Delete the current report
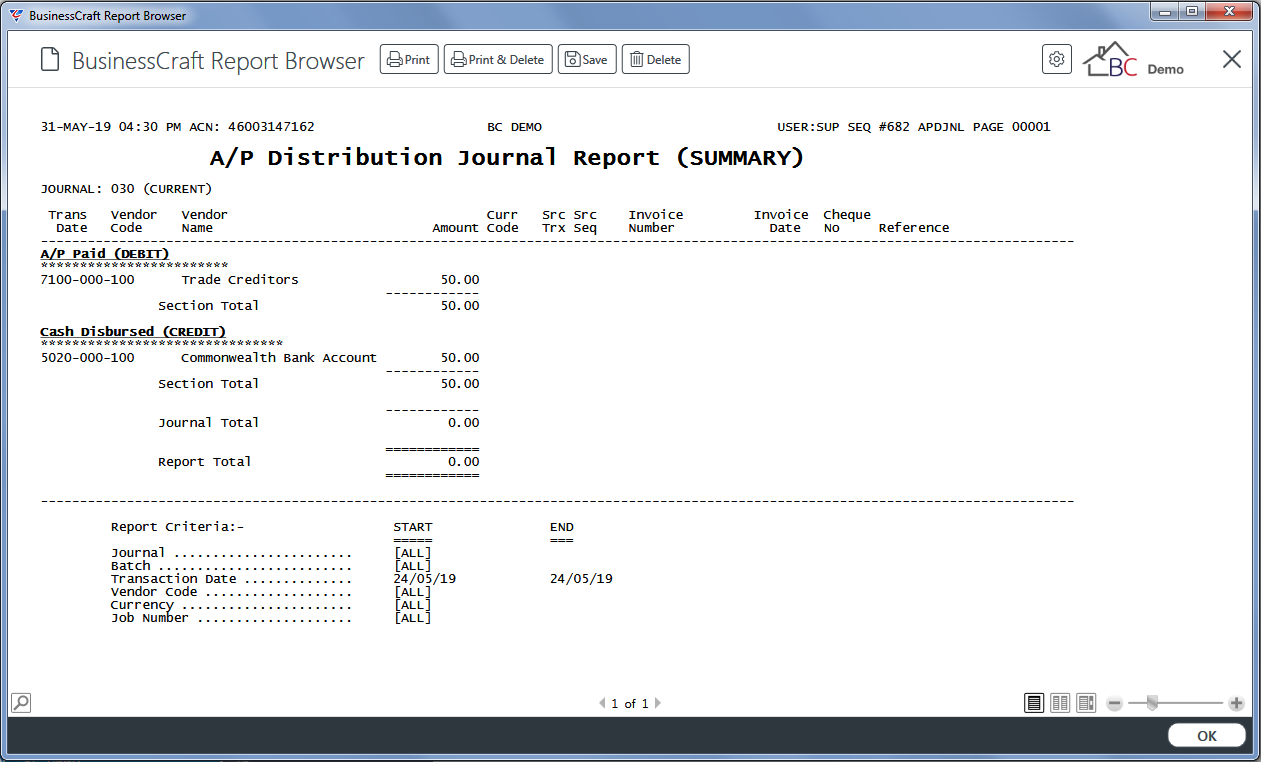The image size is (1261, 762). click(656, 60)
